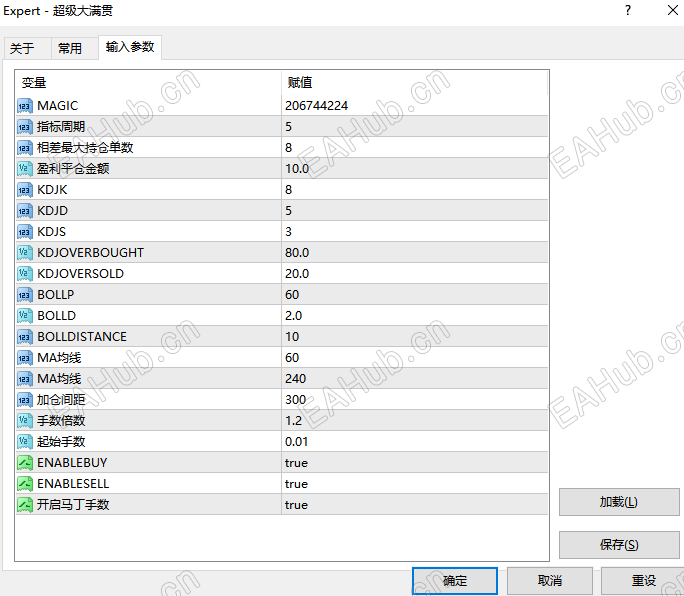This screenshot has height=596, width=684.
Task: Open the help question mark button
Action: tap(628, 10)
